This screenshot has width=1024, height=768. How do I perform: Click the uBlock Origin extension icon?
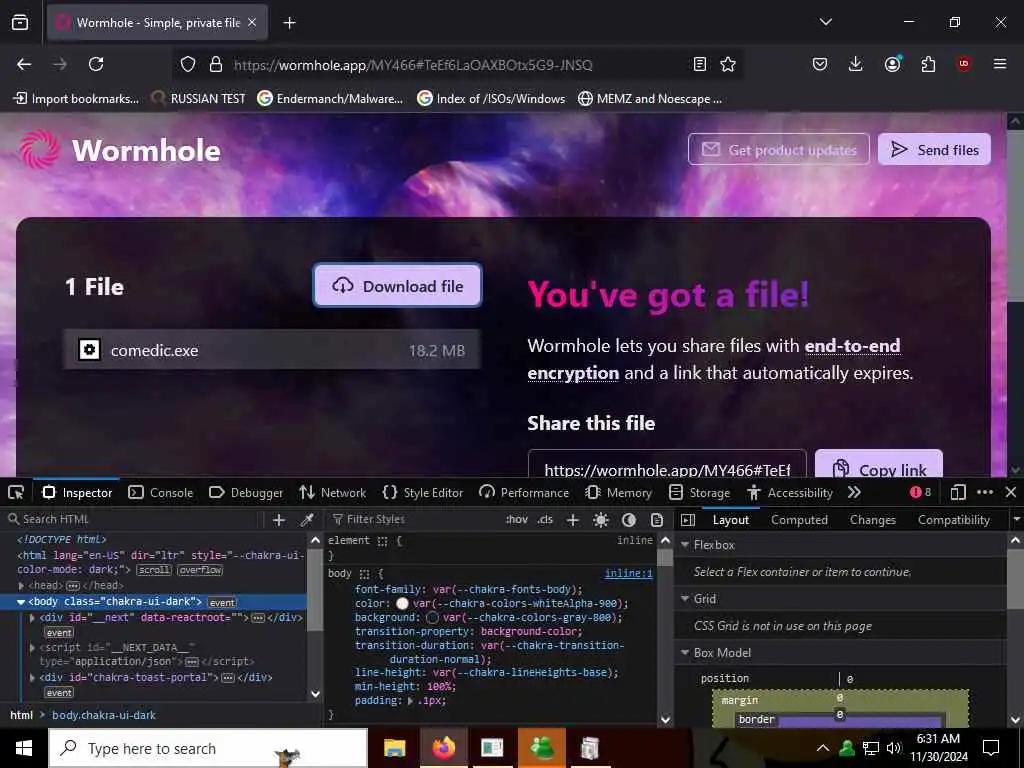pyautogui.click(x=963, y=64)
